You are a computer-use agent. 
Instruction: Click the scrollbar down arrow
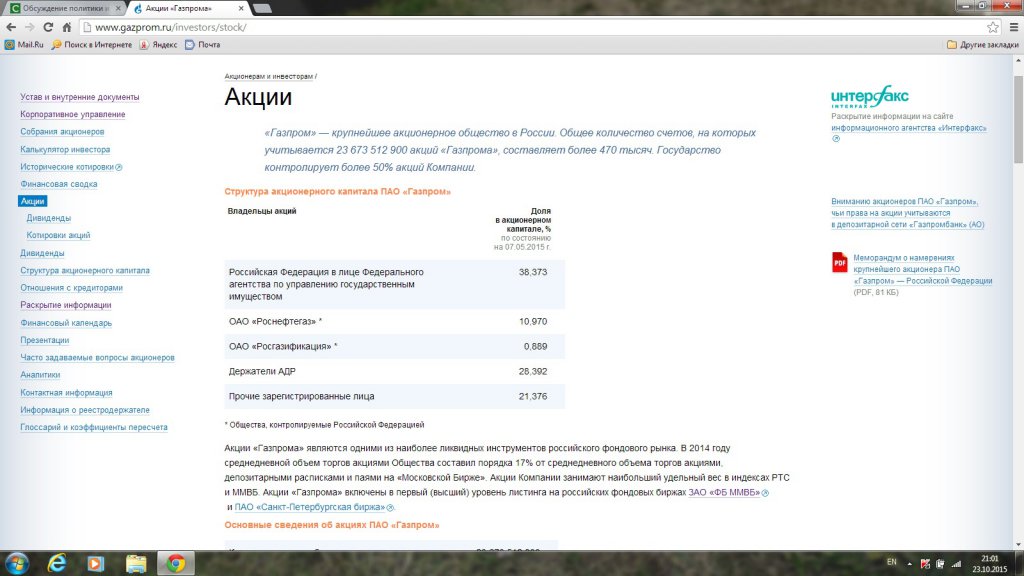(1018, 545)
